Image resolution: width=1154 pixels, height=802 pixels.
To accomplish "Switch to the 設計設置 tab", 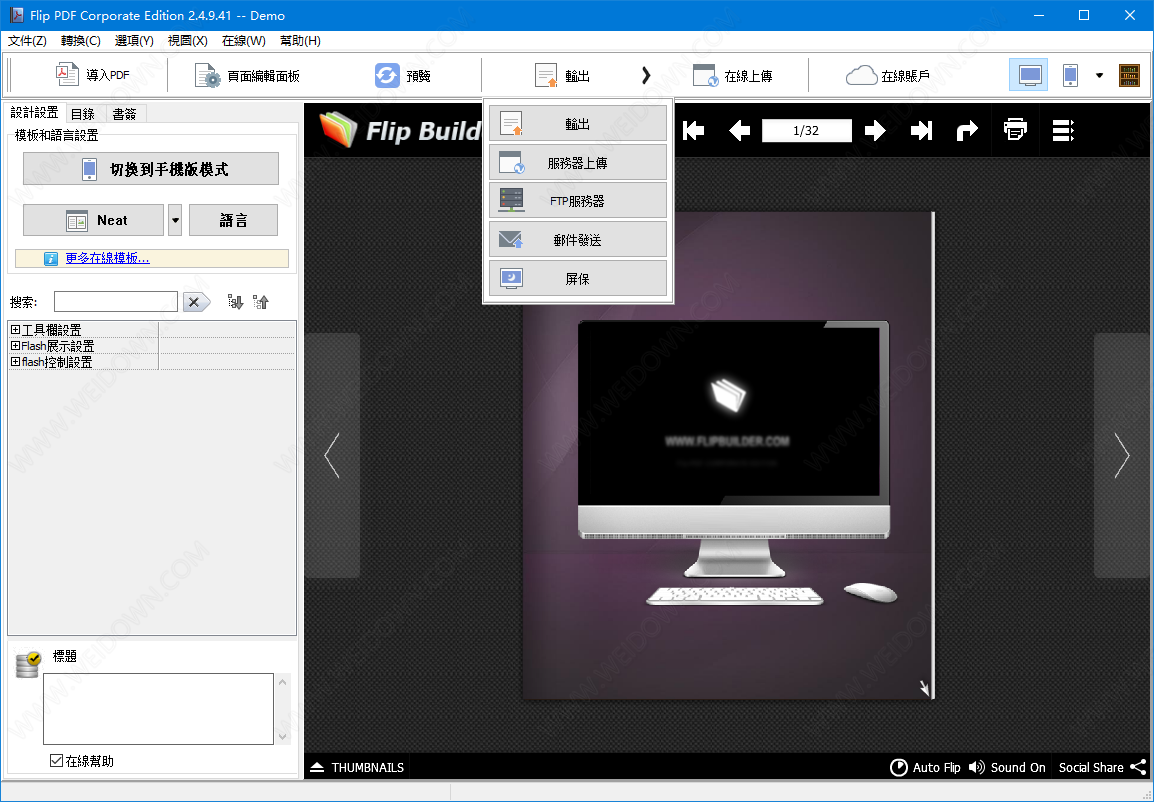I will coord(35,112).
